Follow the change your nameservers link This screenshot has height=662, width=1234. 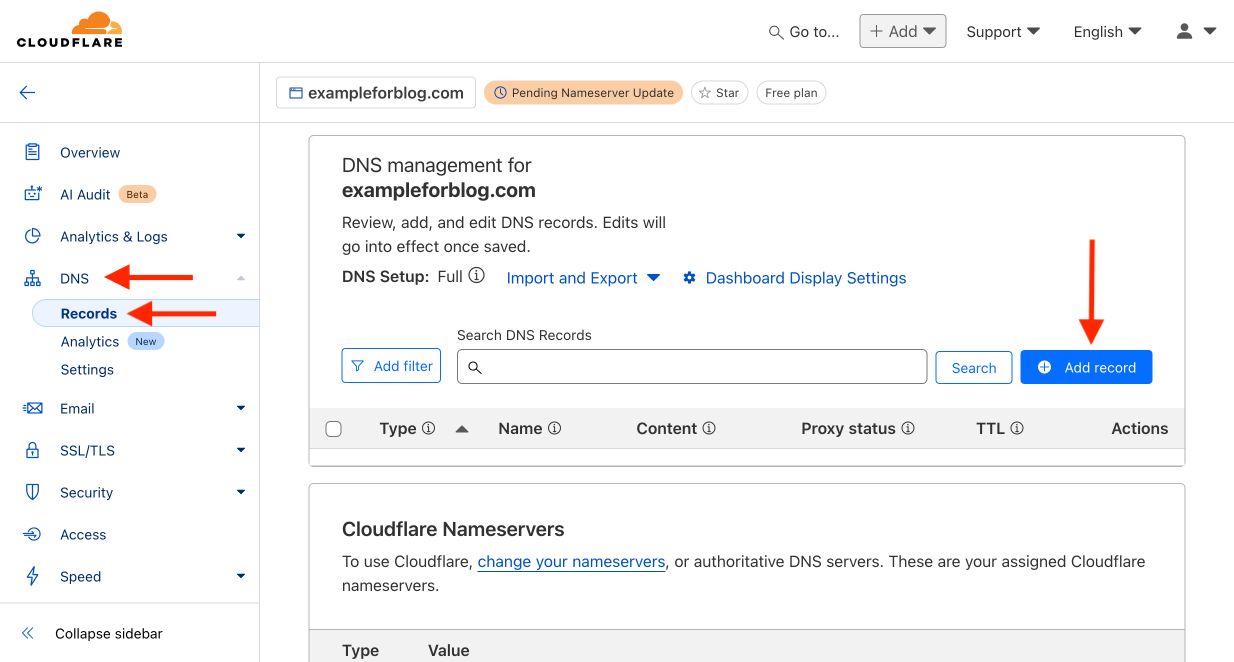tap(571, 561)
